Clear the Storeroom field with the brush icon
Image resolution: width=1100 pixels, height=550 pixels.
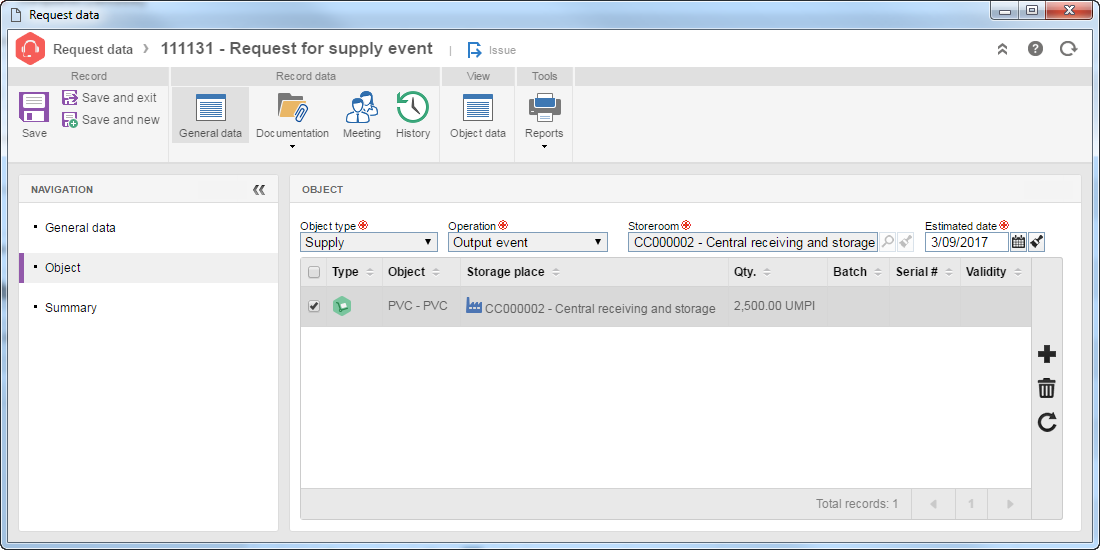(x=906, y=242)
